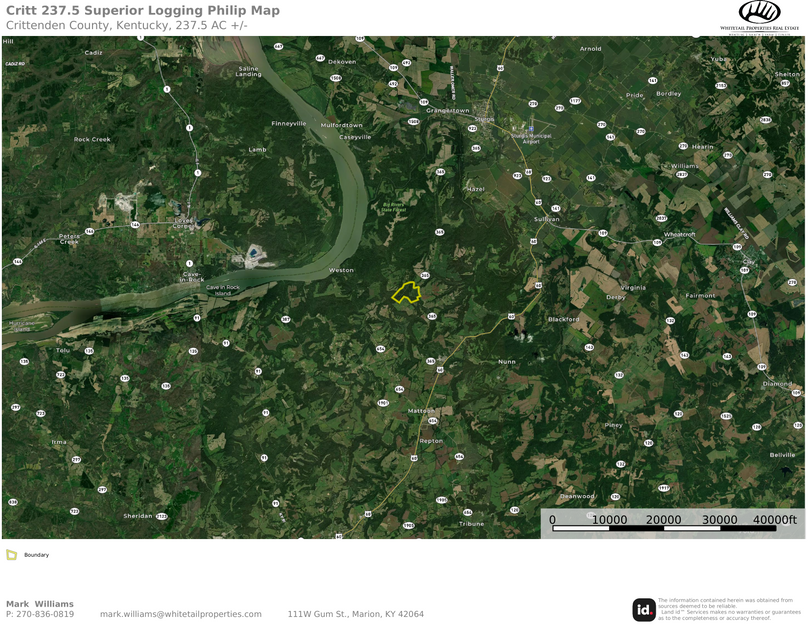Click the Hurricane Island label on river
This screenshot has width=808, height=625.
[22, 326]
